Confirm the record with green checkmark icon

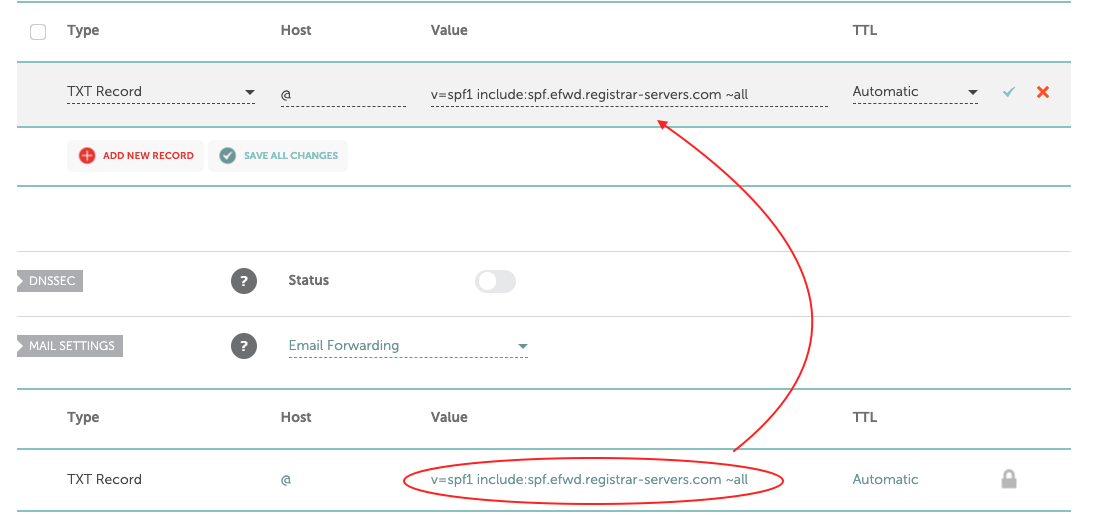pyautogui.click(x=1009, y=91)
